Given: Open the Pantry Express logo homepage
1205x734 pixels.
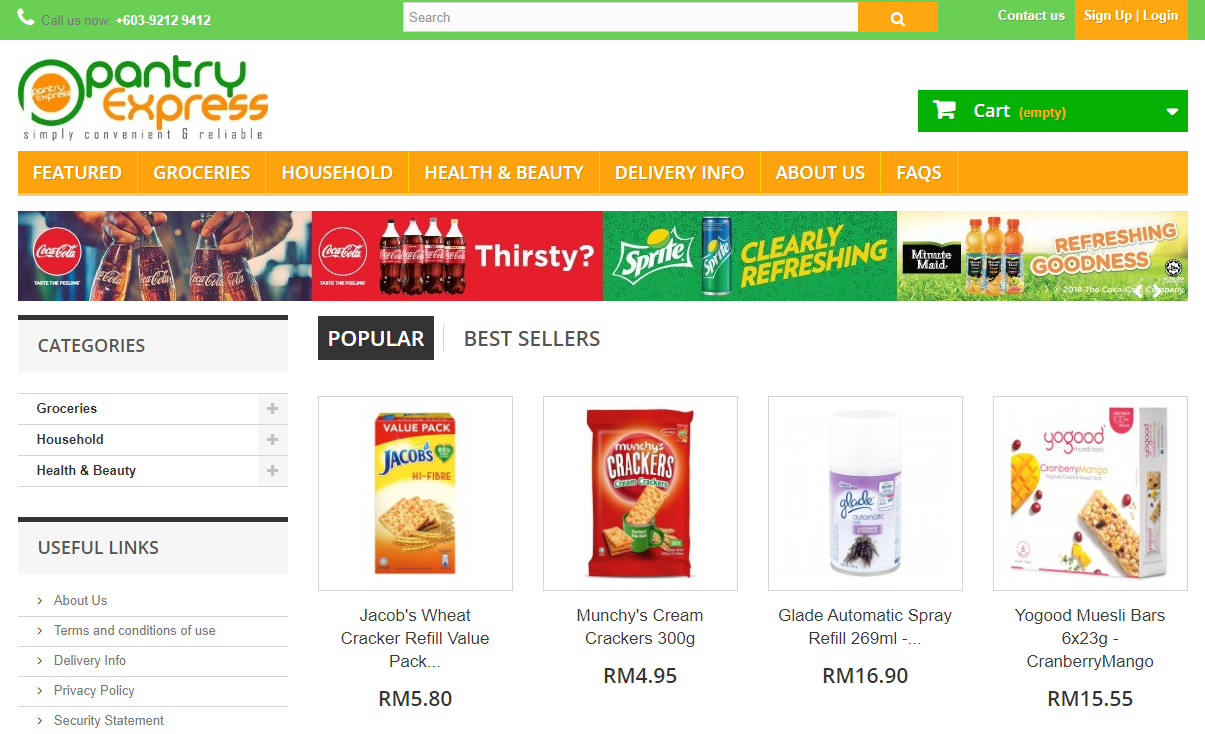Looking at the screenshot, I should 143,98.
